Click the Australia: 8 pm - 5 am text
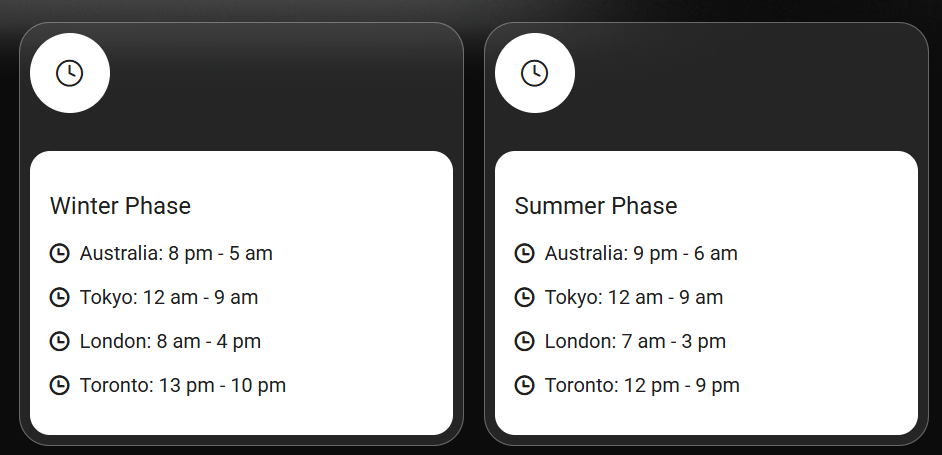 click(x=176, y=253)
